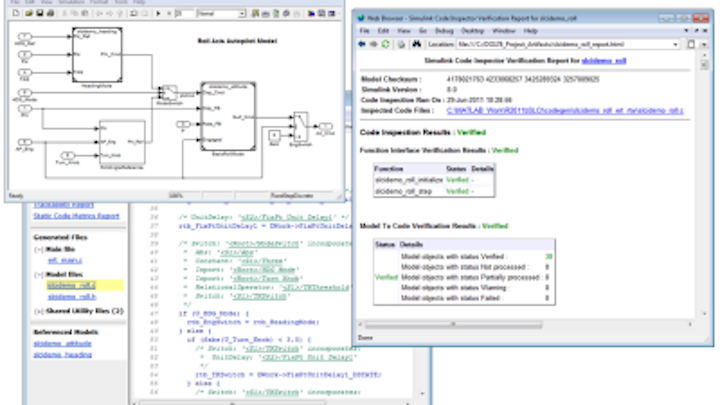Click slcidemo_roll_step function row

coord(434,191)
